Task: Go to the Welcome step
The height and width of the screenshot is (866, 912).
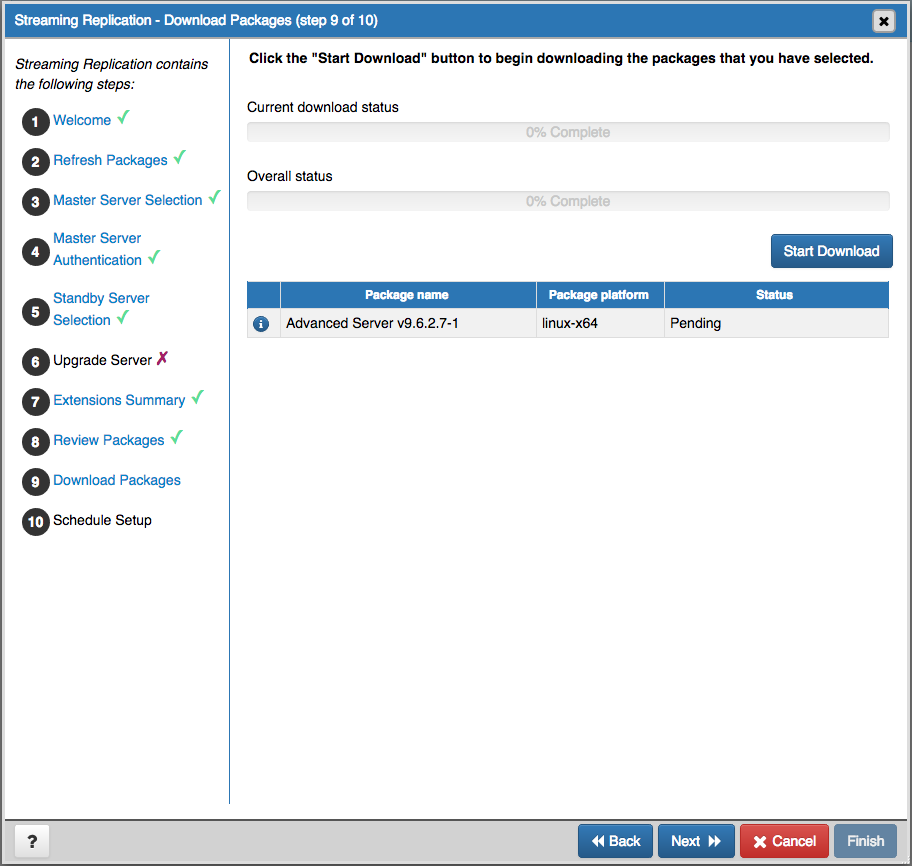Action: [82, 120]
